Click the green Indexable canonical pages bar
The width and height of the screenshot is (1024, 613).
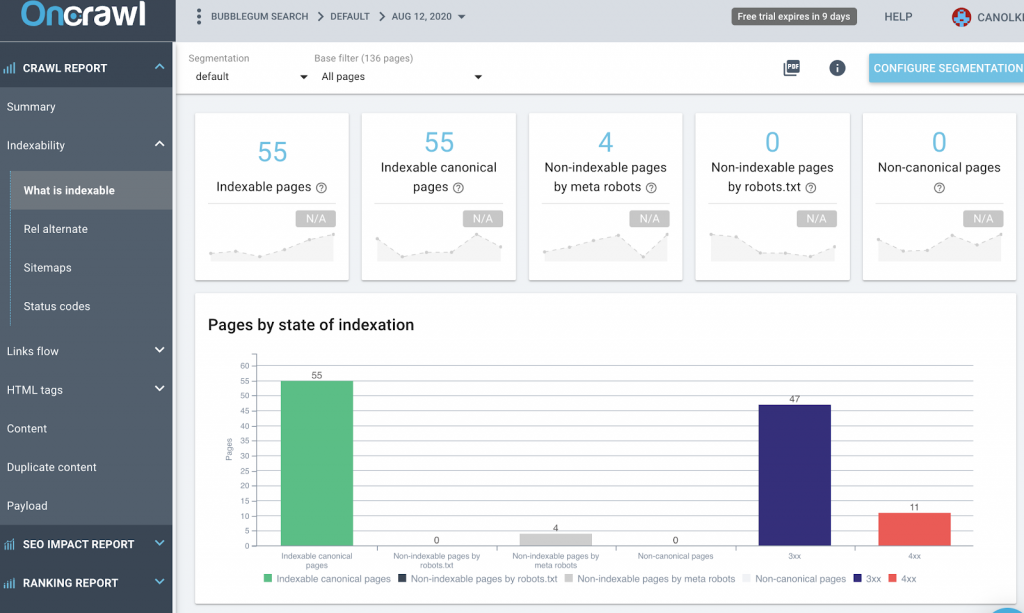(x=316, y=463)
